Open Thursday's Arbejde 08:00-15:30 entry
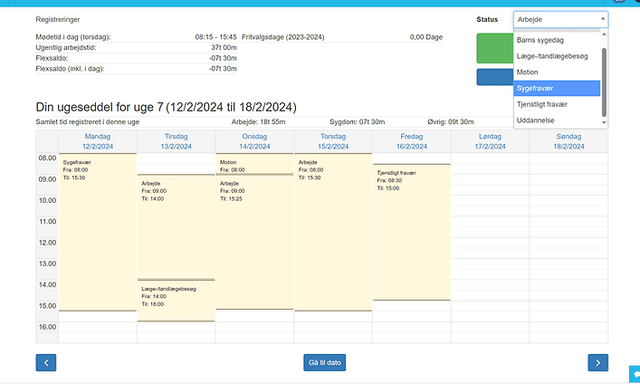Viewport: 640px width, 384px height. (333, 232)
